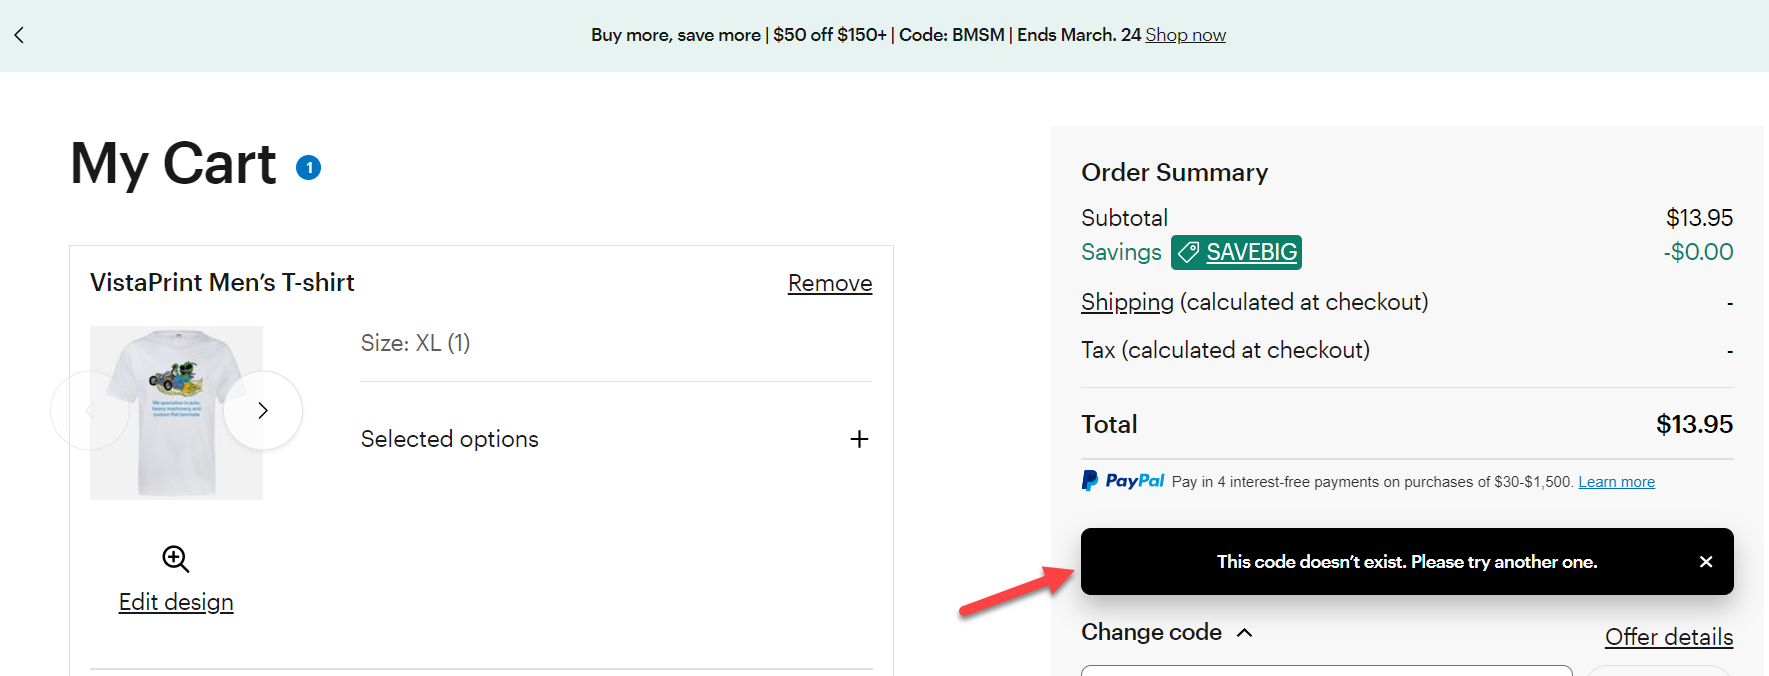View Offer details
The width and height of the screenshot is (1769, 676).
1669,637
